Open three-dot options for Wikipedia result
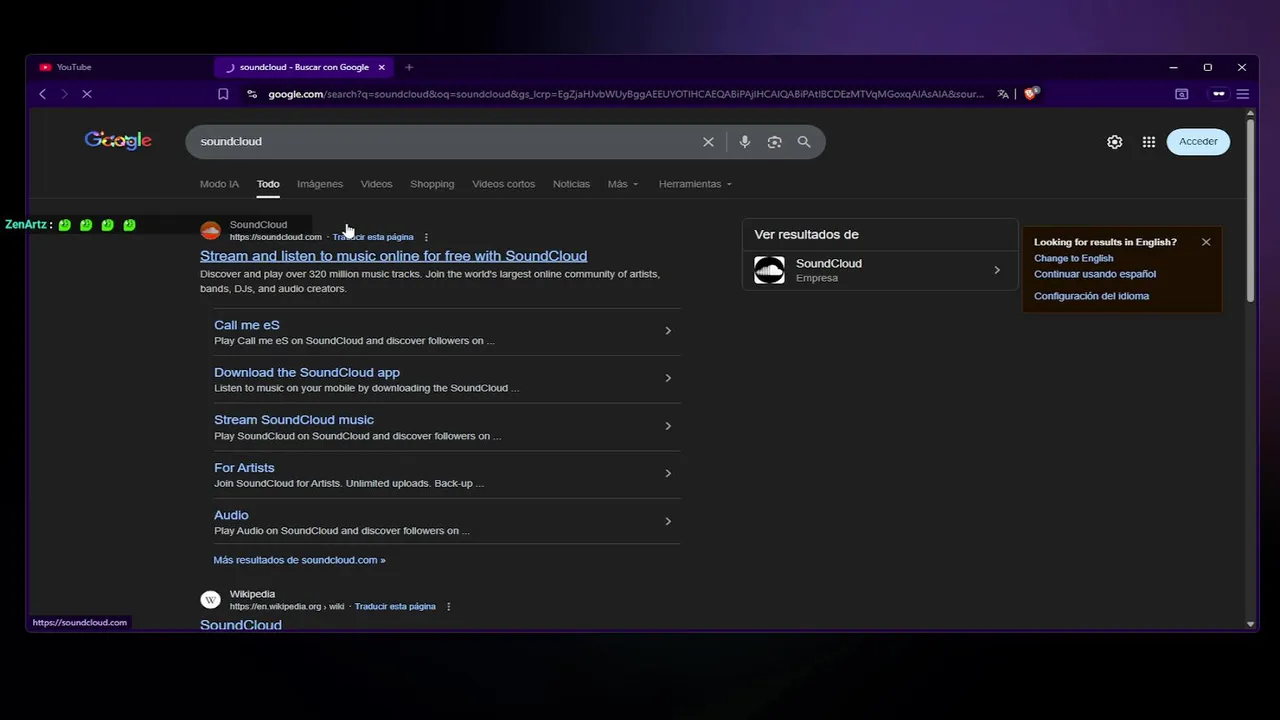 click(448, 607)
